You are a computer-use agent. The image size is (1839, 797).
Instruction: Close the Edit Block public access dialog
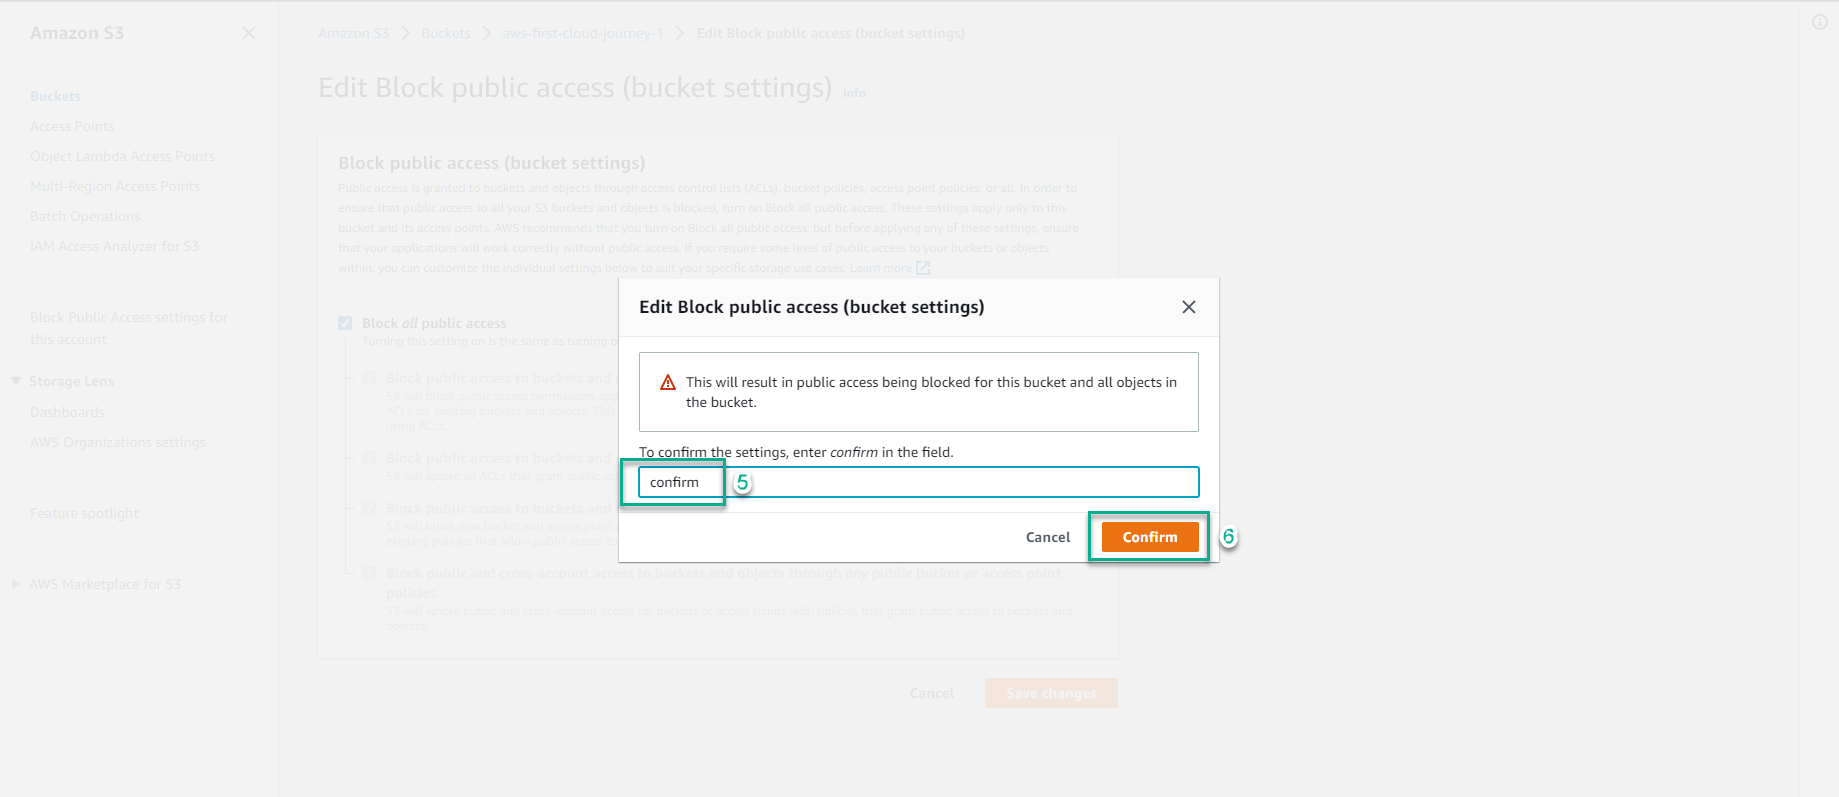(x=1189, y=307)
